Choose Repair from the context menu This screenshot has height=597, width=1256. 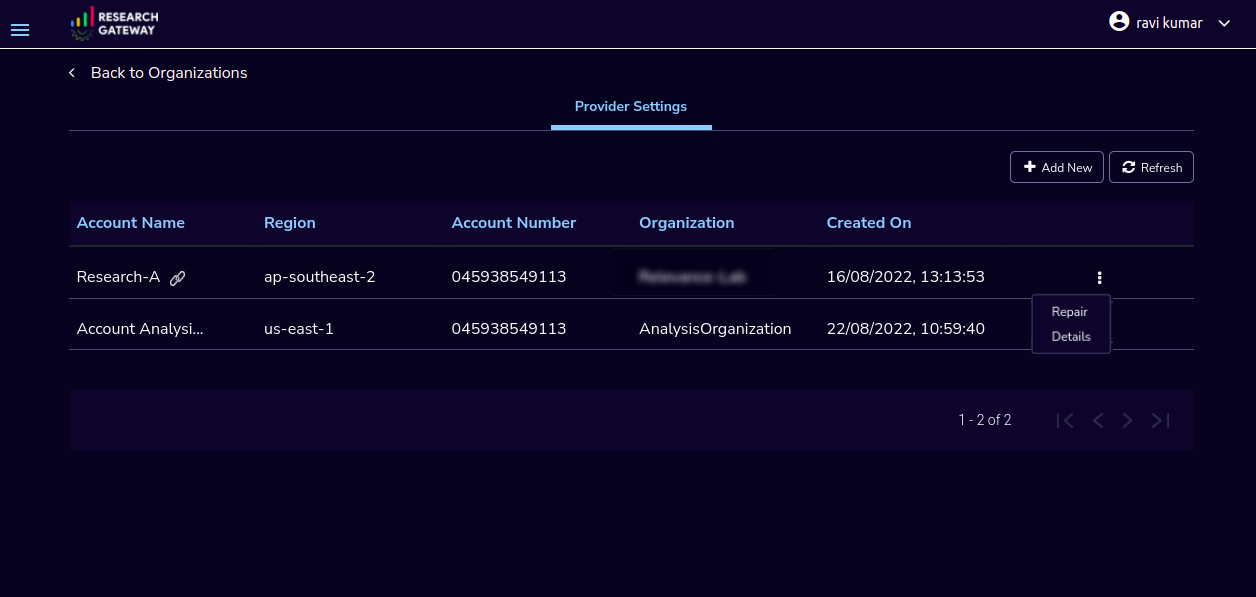[1069, 312]
